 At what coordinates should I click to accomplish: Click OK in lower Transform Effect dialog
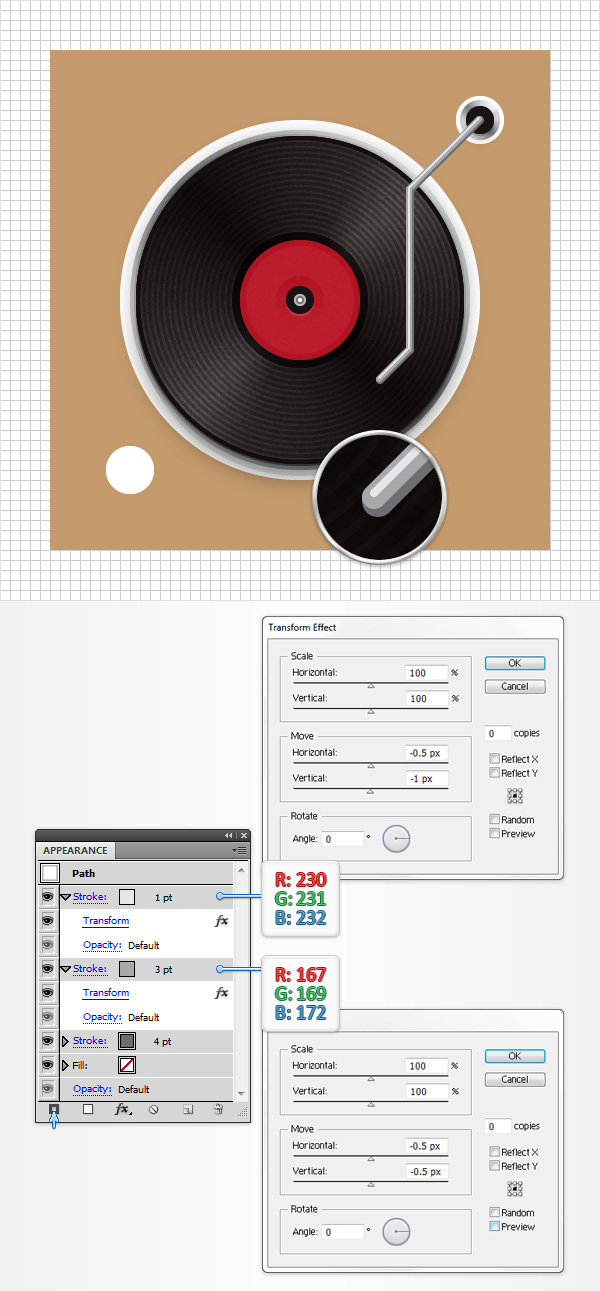tap(515, 1056)
